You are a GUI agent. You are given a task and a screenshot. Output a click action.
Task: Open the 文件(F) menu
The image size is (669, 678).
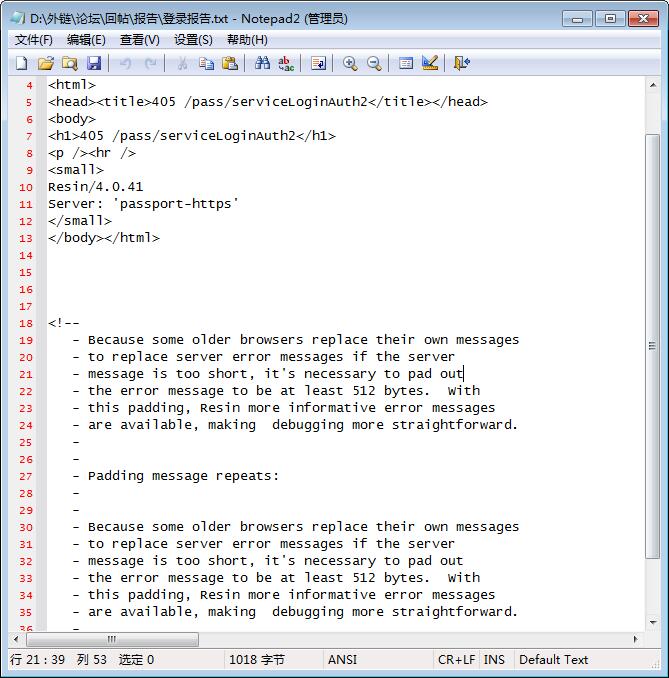pos(34,40)
